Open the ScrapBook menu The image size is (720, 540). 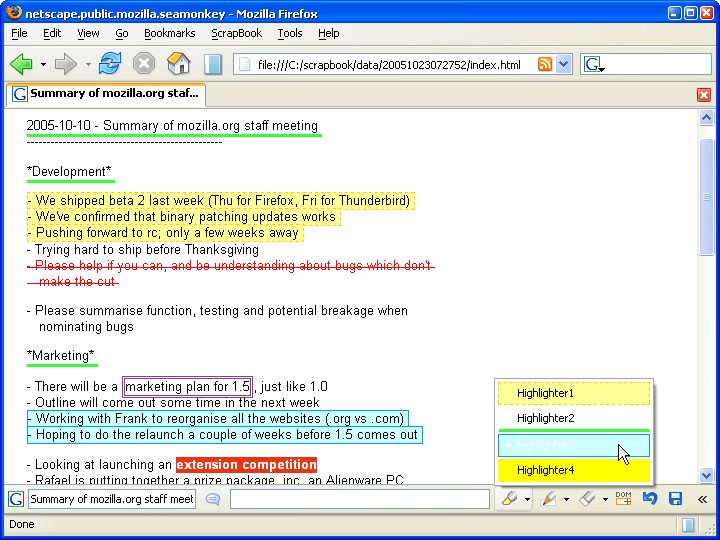pyautogui.click(x=236, y=33)
